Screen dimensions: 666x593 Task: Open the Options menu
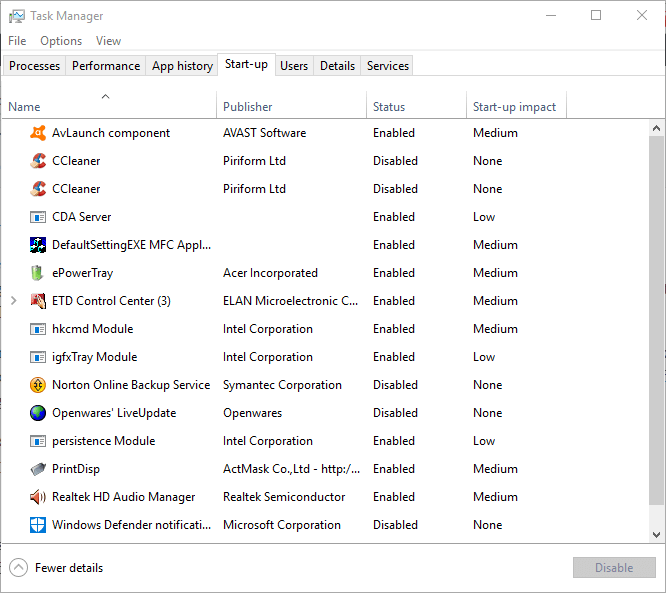pos(61,41)
